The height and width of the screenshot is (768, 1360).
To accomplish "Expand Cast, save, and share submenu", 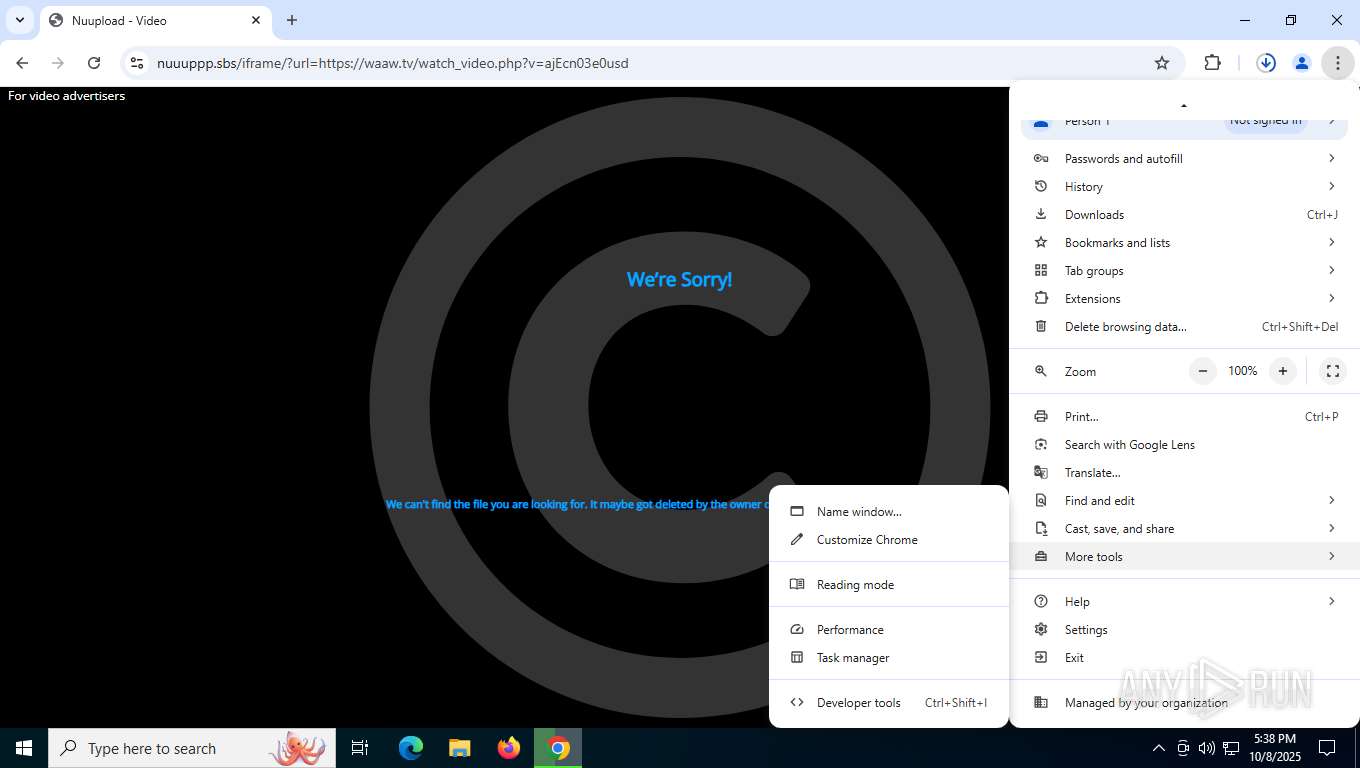I will coord(1185,529).
